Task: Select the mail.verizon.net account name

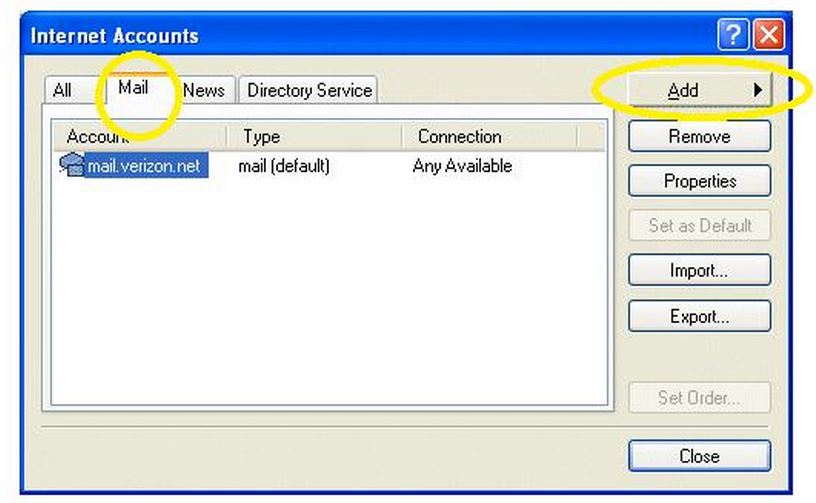Action: tap(144, 166)
